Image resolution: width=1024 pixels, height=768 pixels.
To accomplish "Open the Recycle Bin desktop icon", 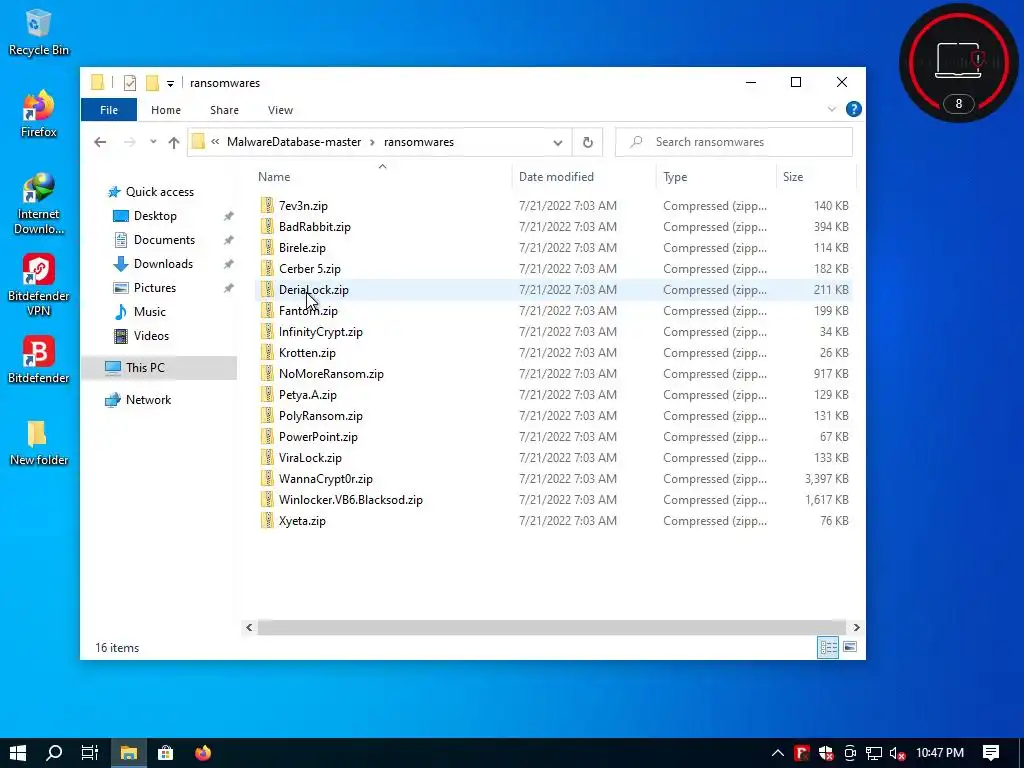I will point(38,33).
